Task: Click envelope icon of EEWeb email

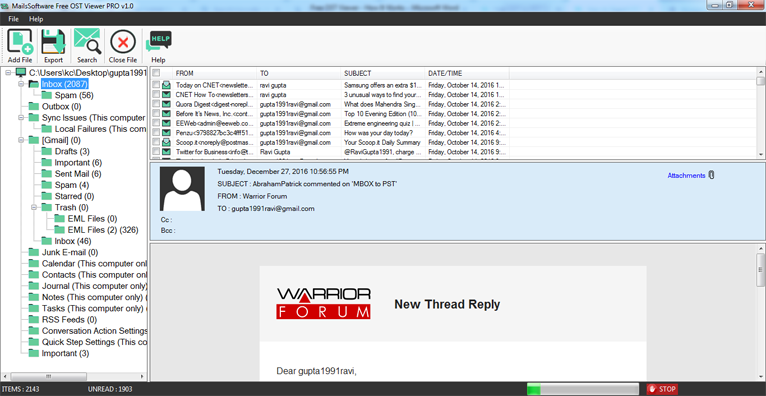Action: [x=166, y=123]
